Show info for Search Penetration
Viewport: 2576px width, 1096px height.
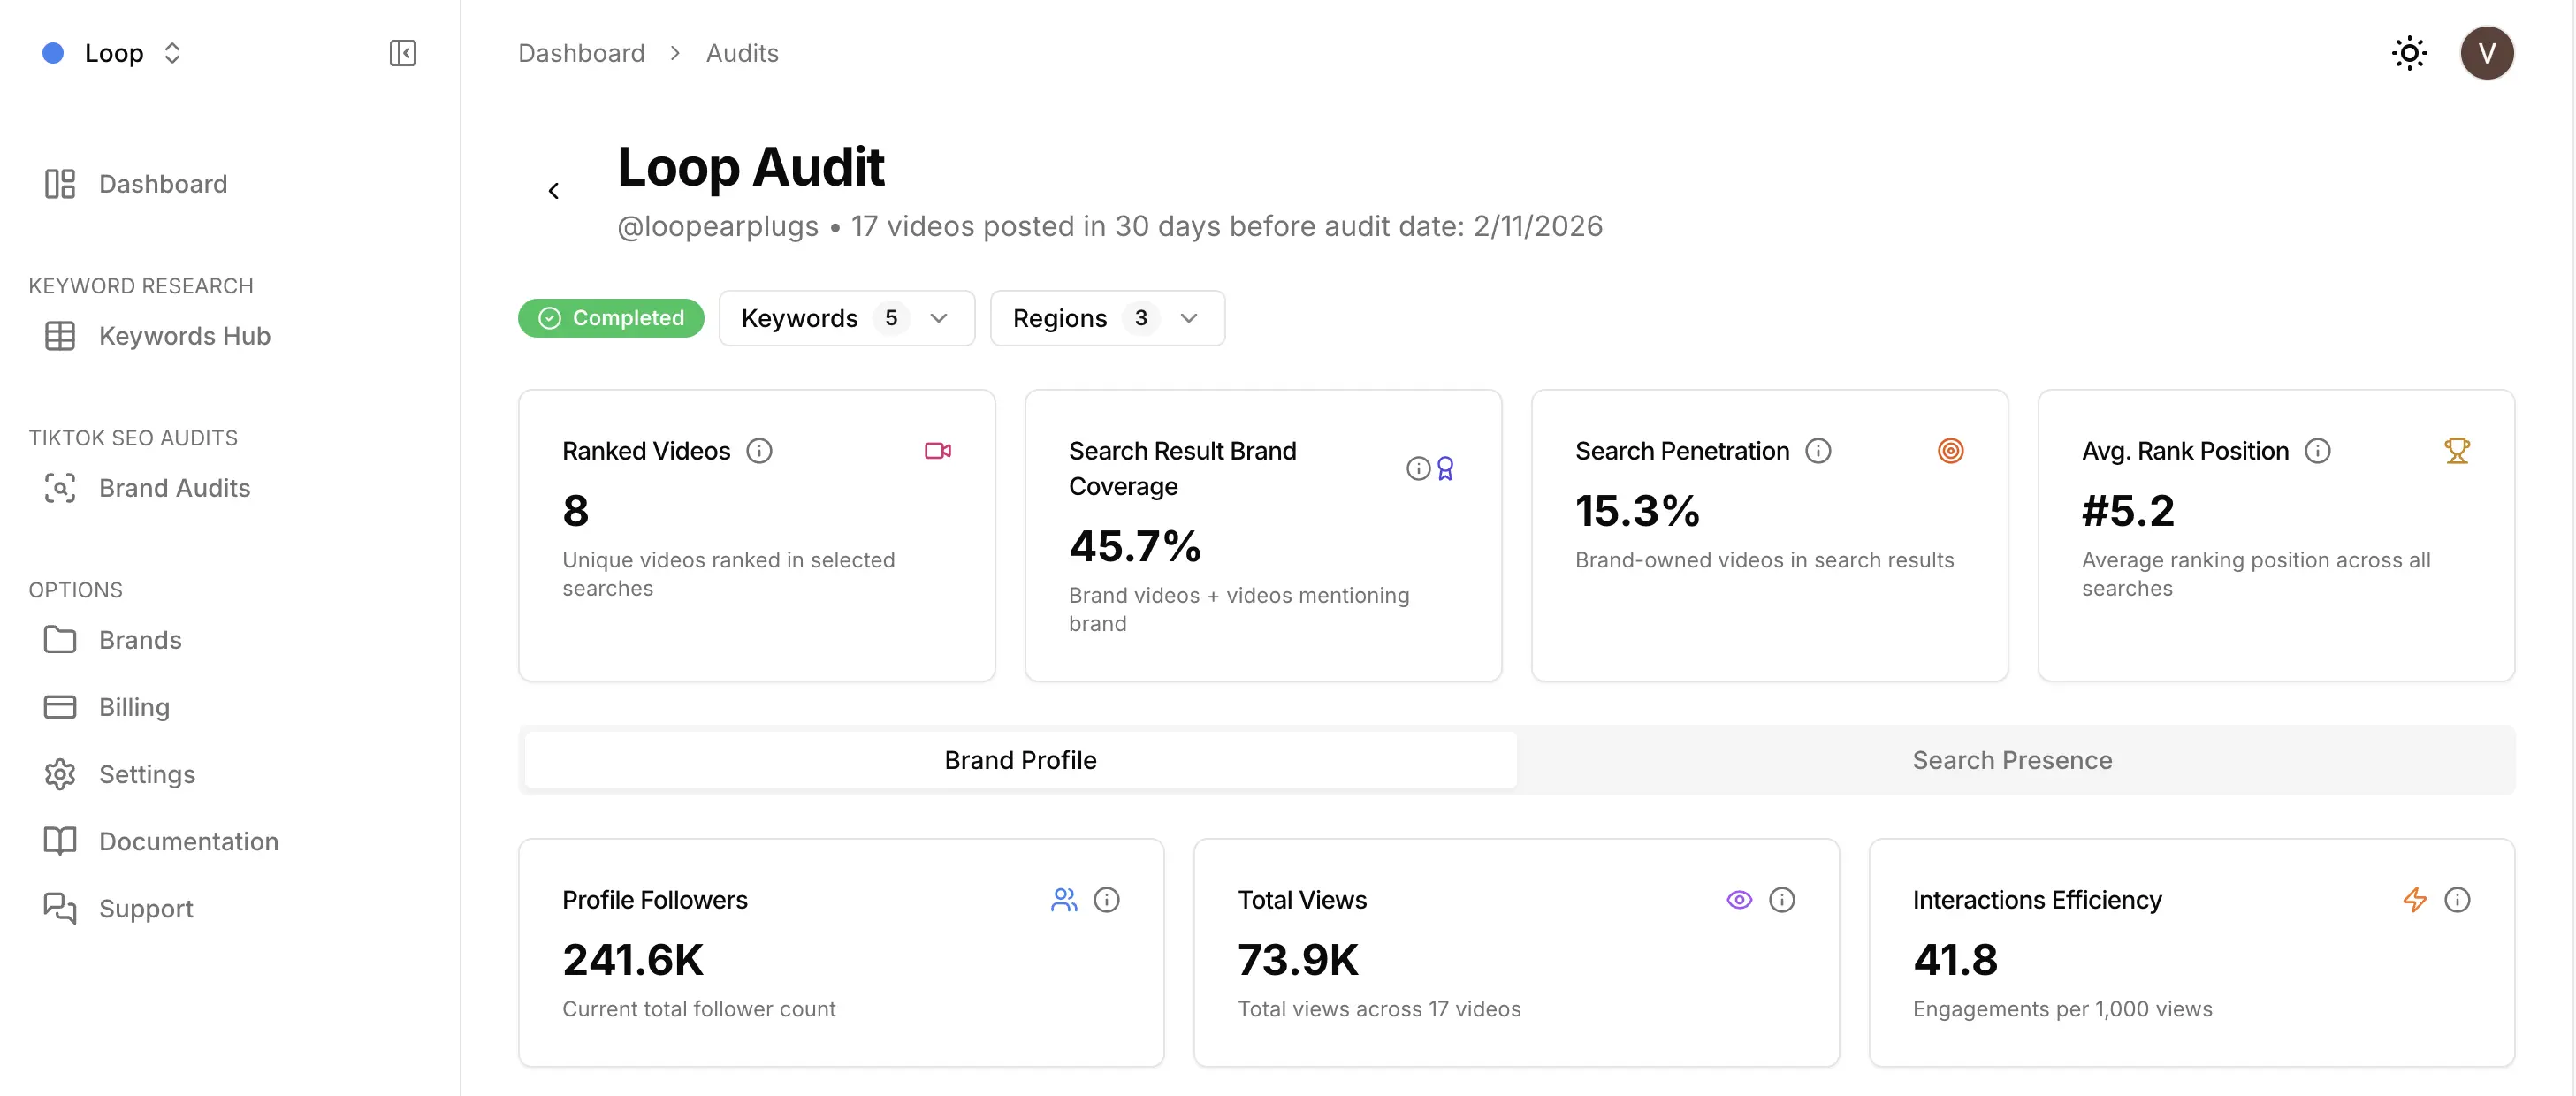1818,451
